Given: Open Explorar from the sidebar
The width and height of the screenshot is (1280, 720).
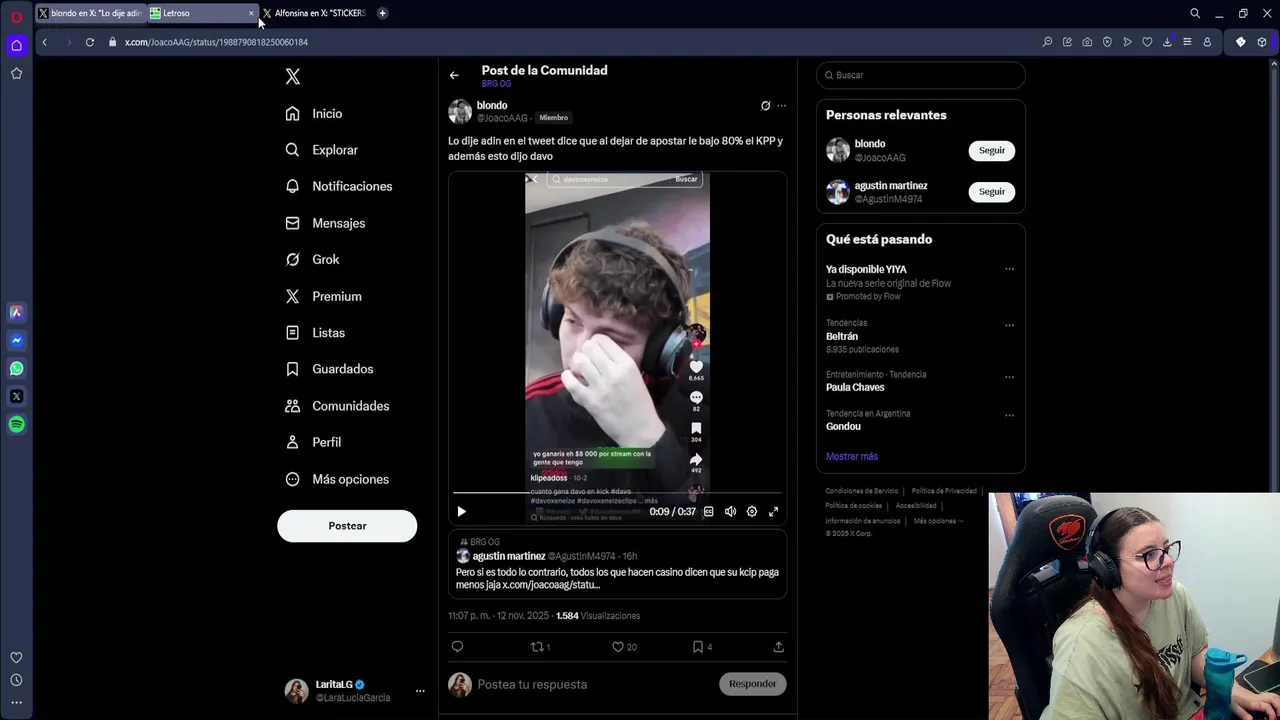Looking at the screenshot, I should (x=321, y=150).
